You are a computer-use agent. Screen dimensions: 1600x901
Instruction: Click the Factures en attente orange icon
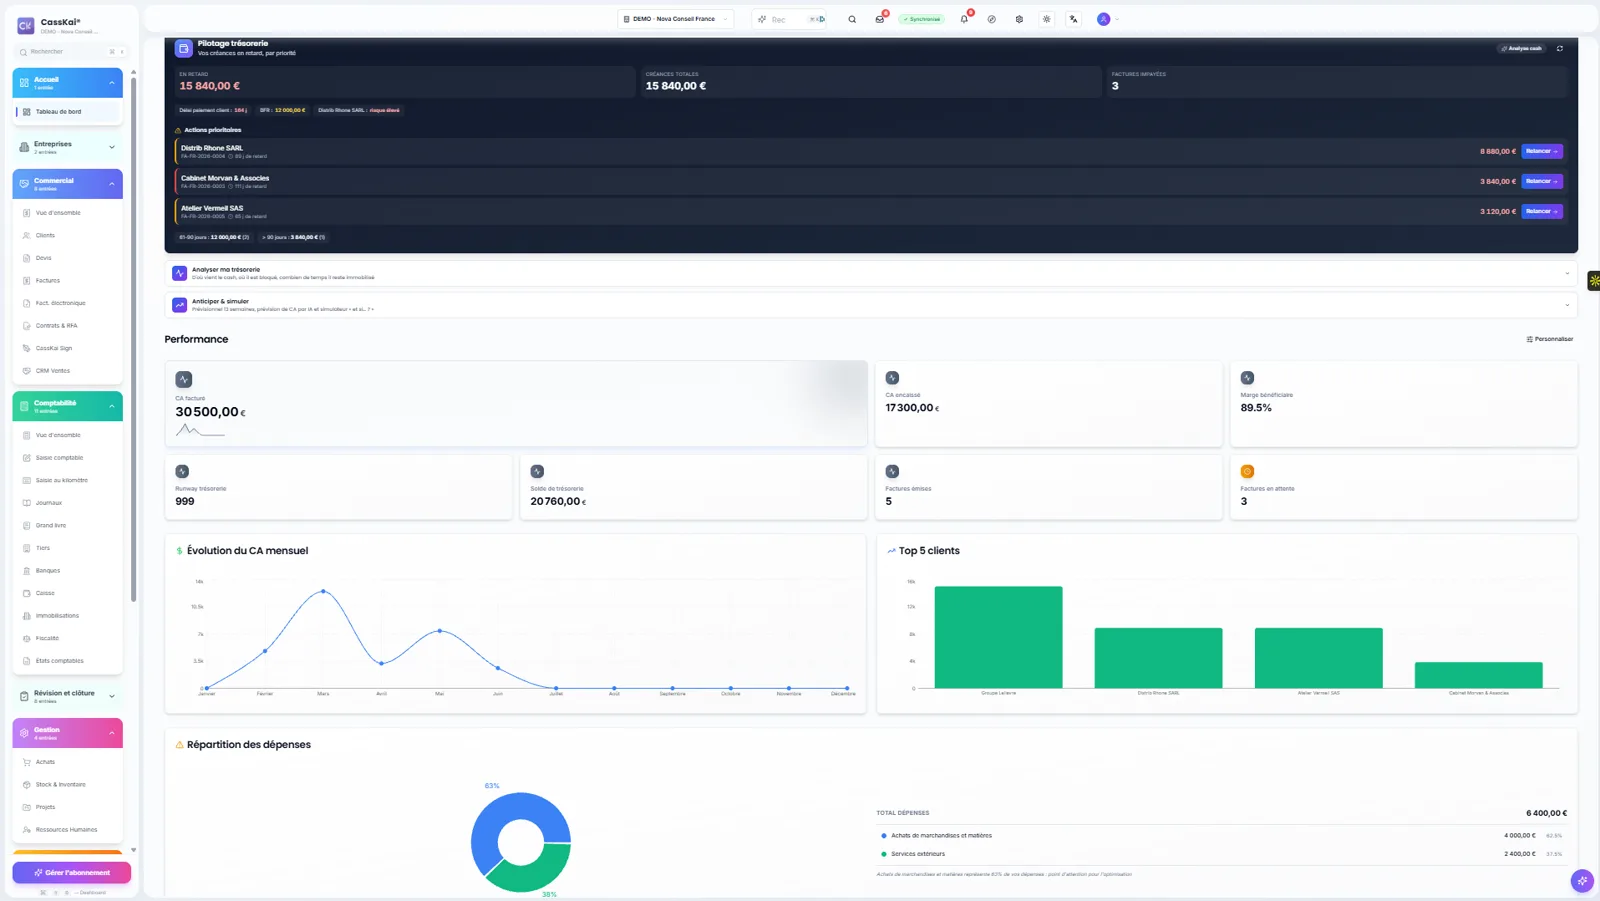[1247, 471]
